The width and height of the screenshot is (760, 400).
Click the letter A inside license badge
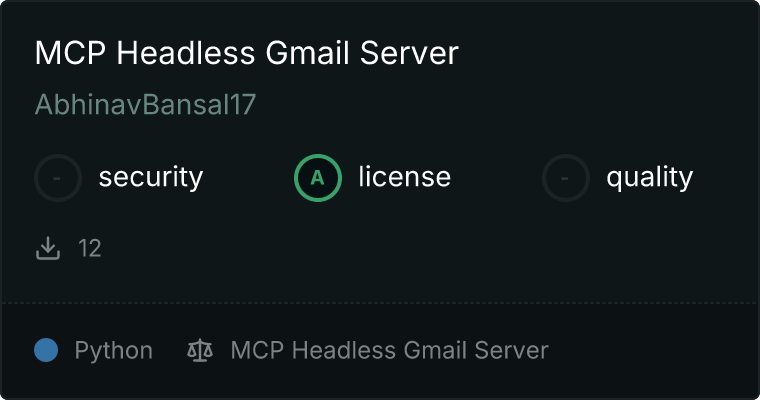click(317, 178)
